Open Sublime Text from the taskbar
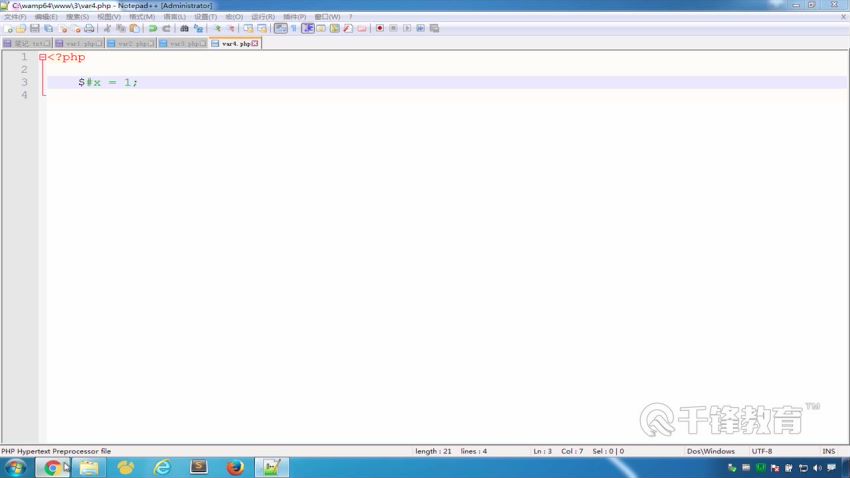 (198, 467)
